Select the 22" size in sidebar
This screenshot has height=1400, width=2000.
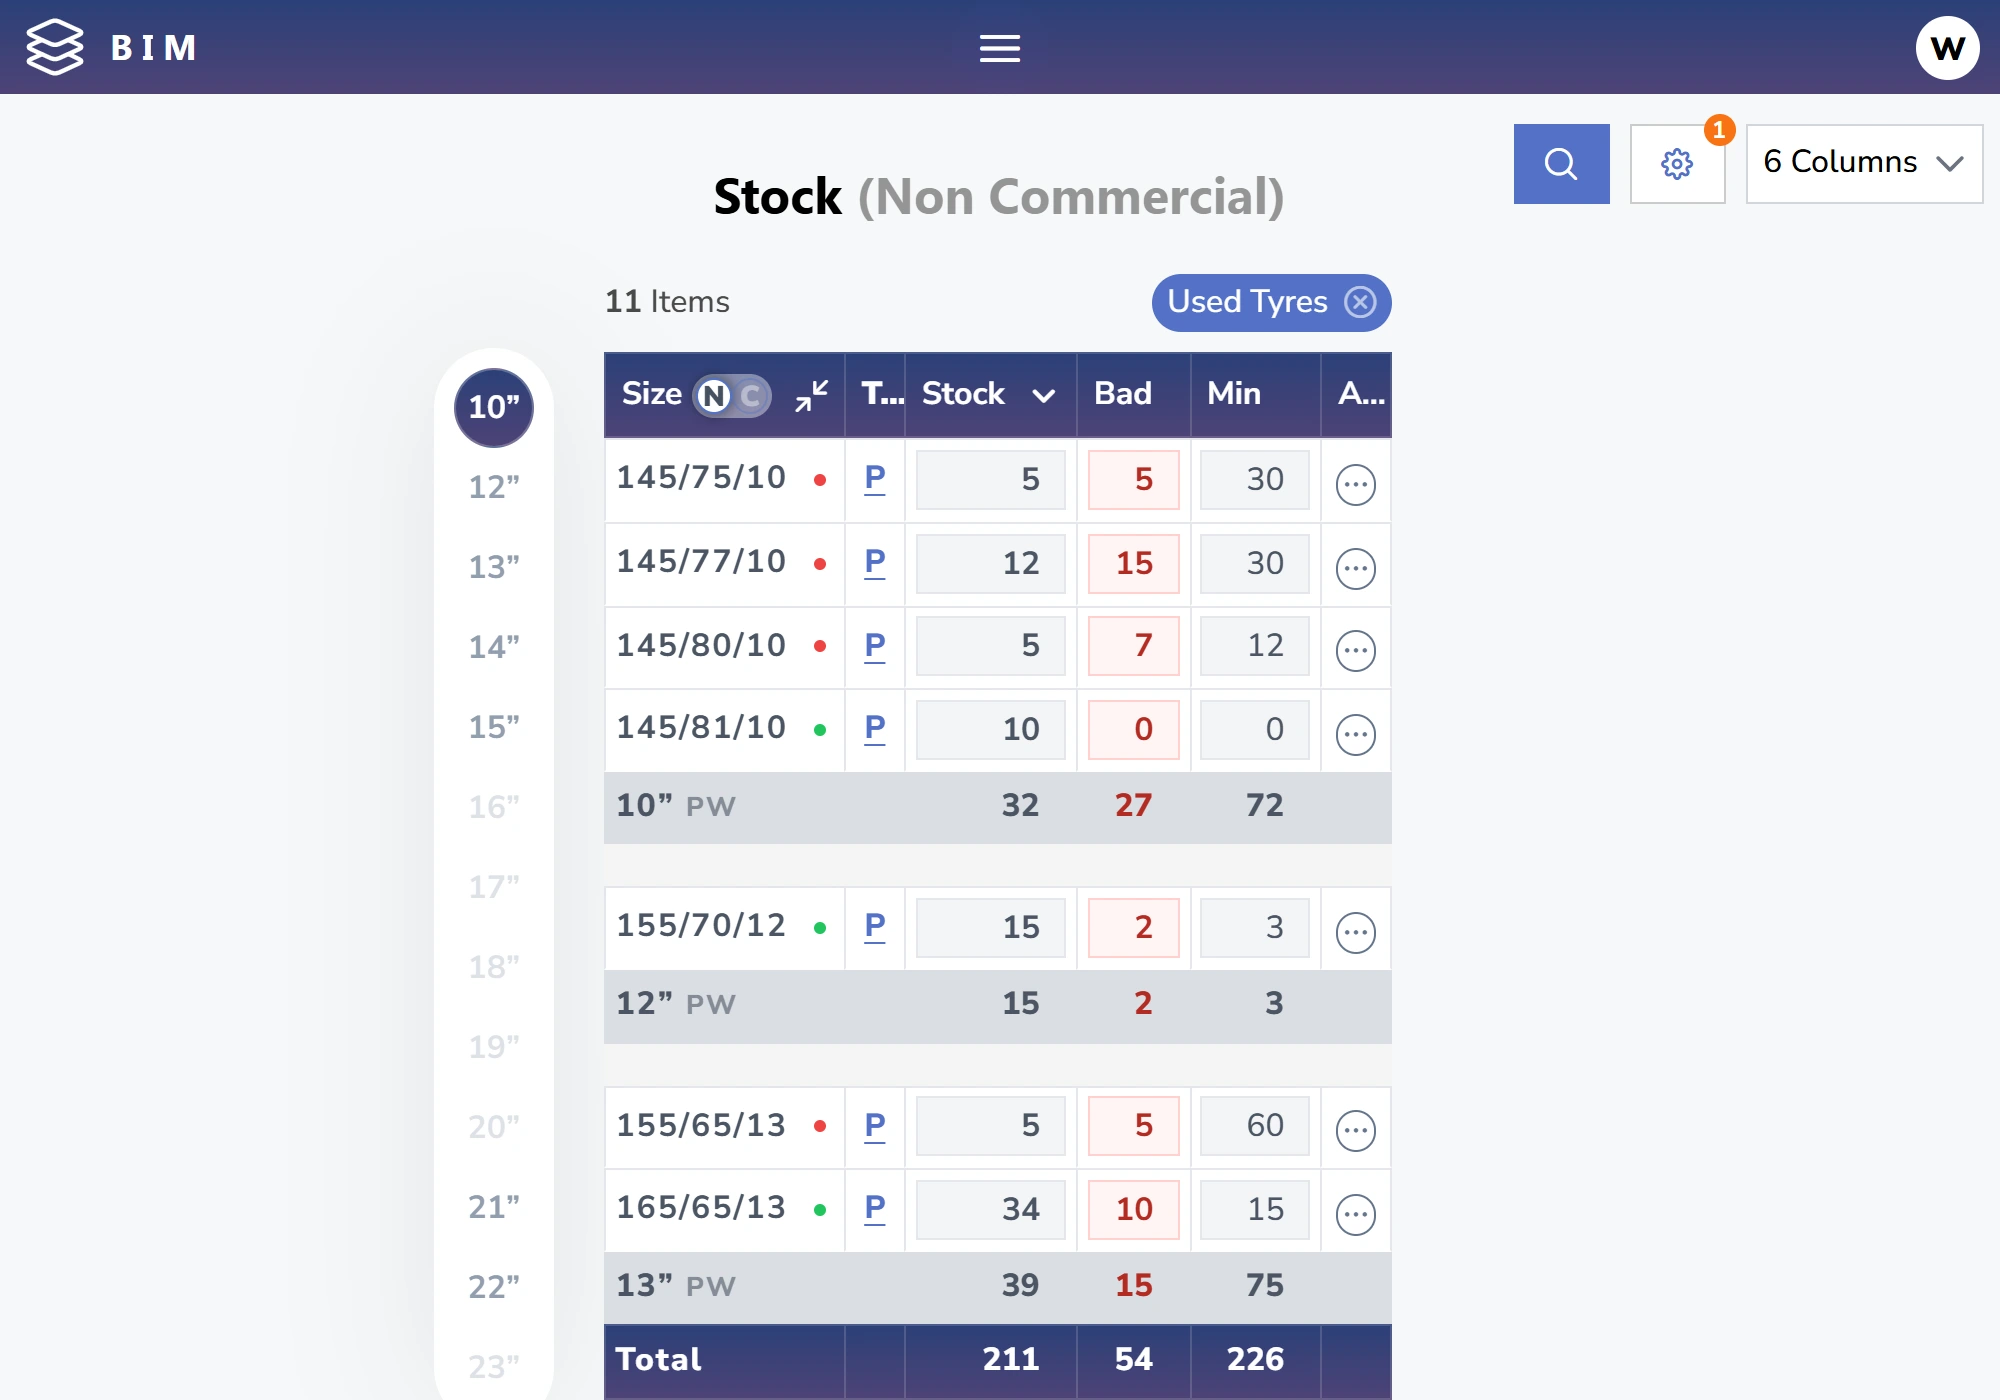494,1287
